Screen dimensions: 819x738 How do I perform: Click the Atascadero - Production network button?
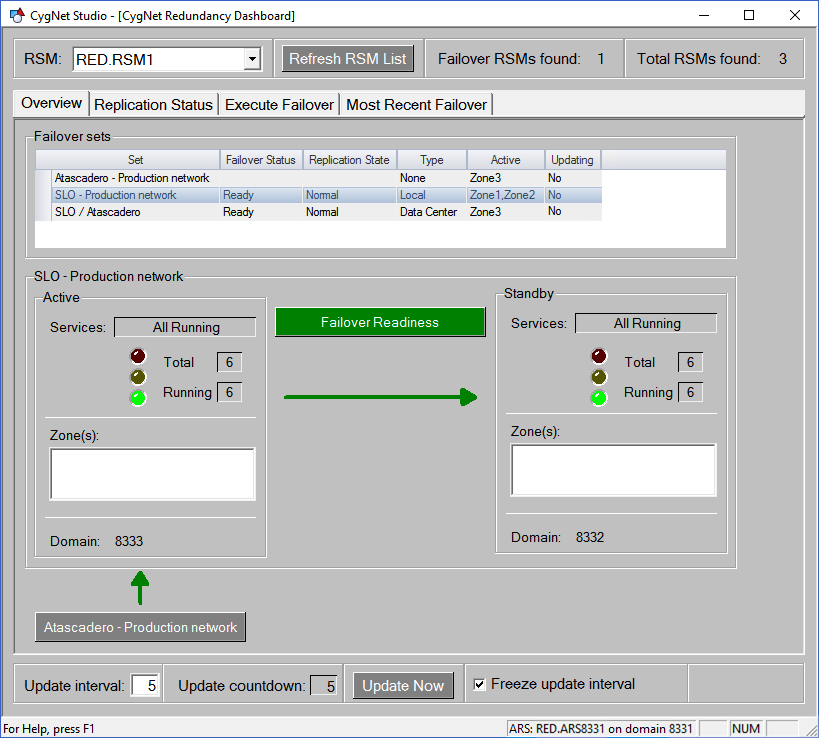click(141, 627)
